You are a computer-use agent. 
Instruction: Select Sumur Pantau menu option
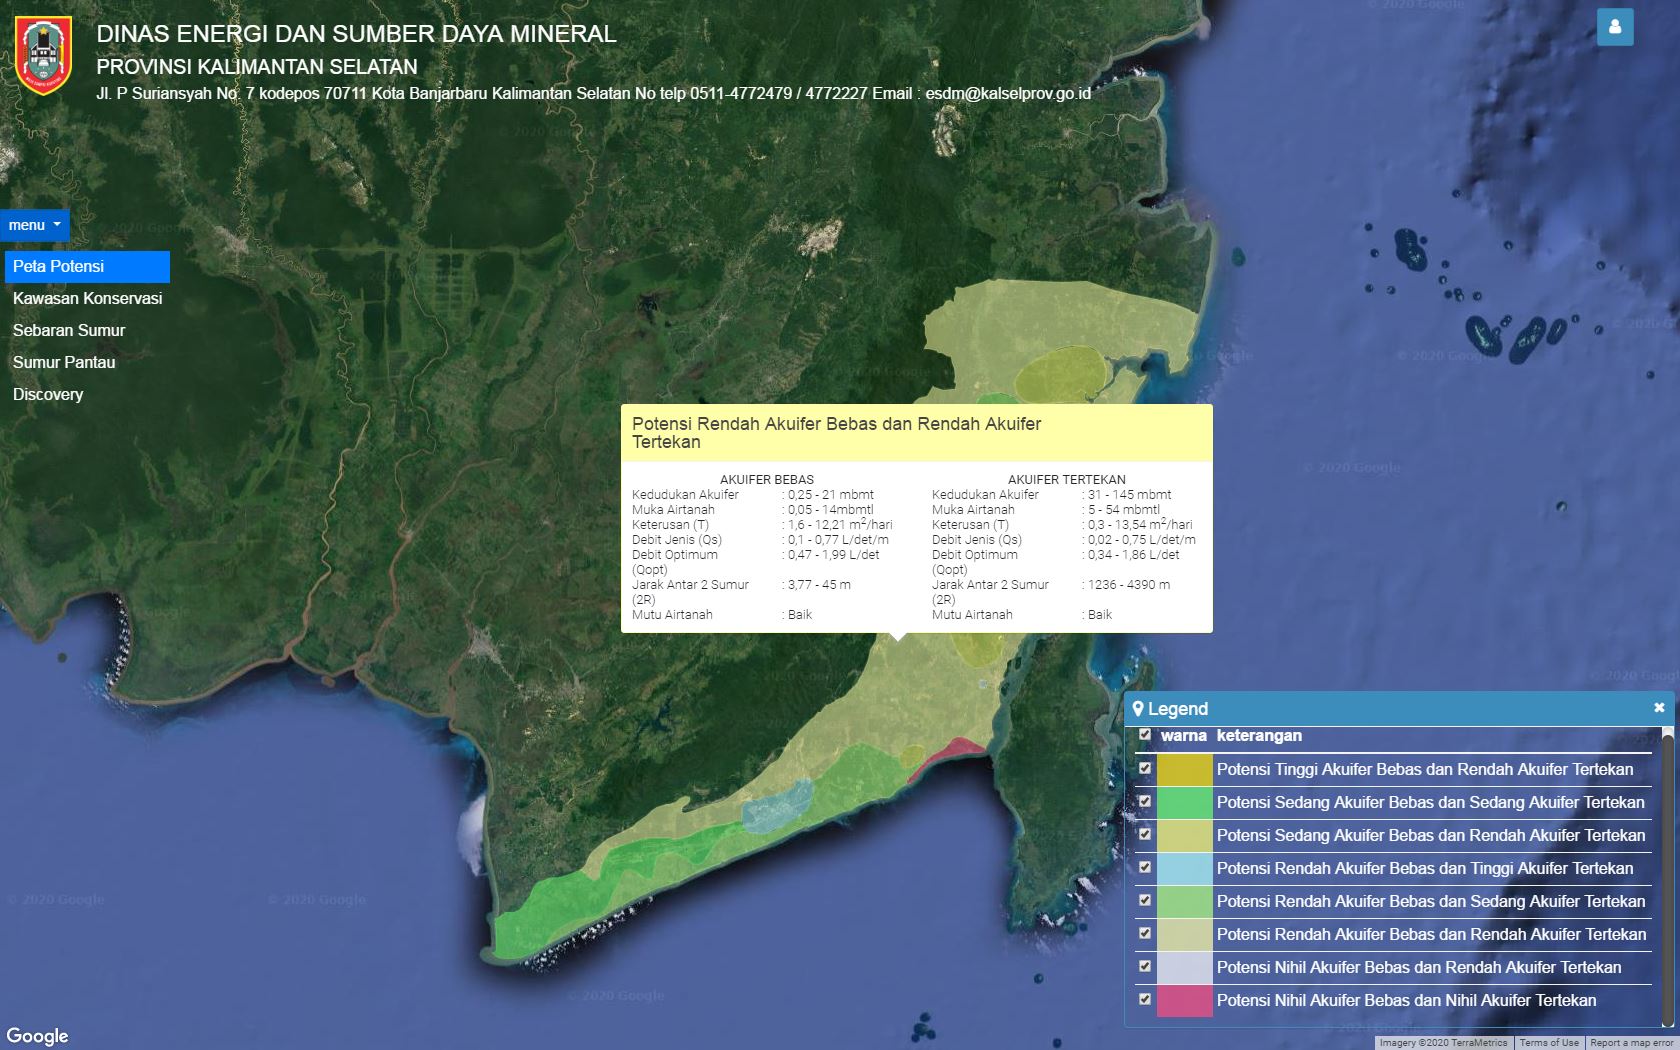click(x=64, y=363)
